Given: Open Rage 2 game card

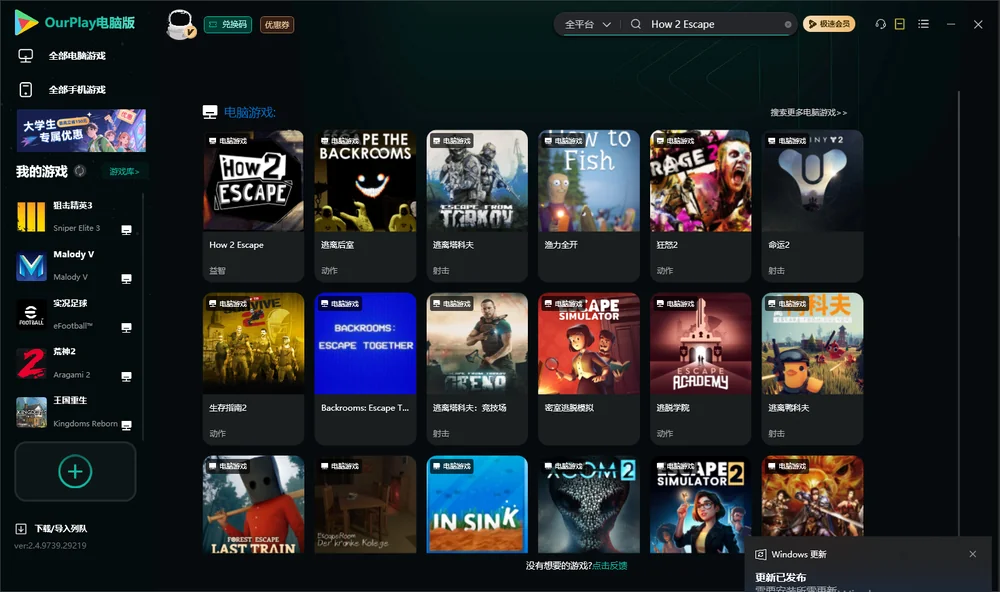Looking at the screenshot, I should [700, 206].
